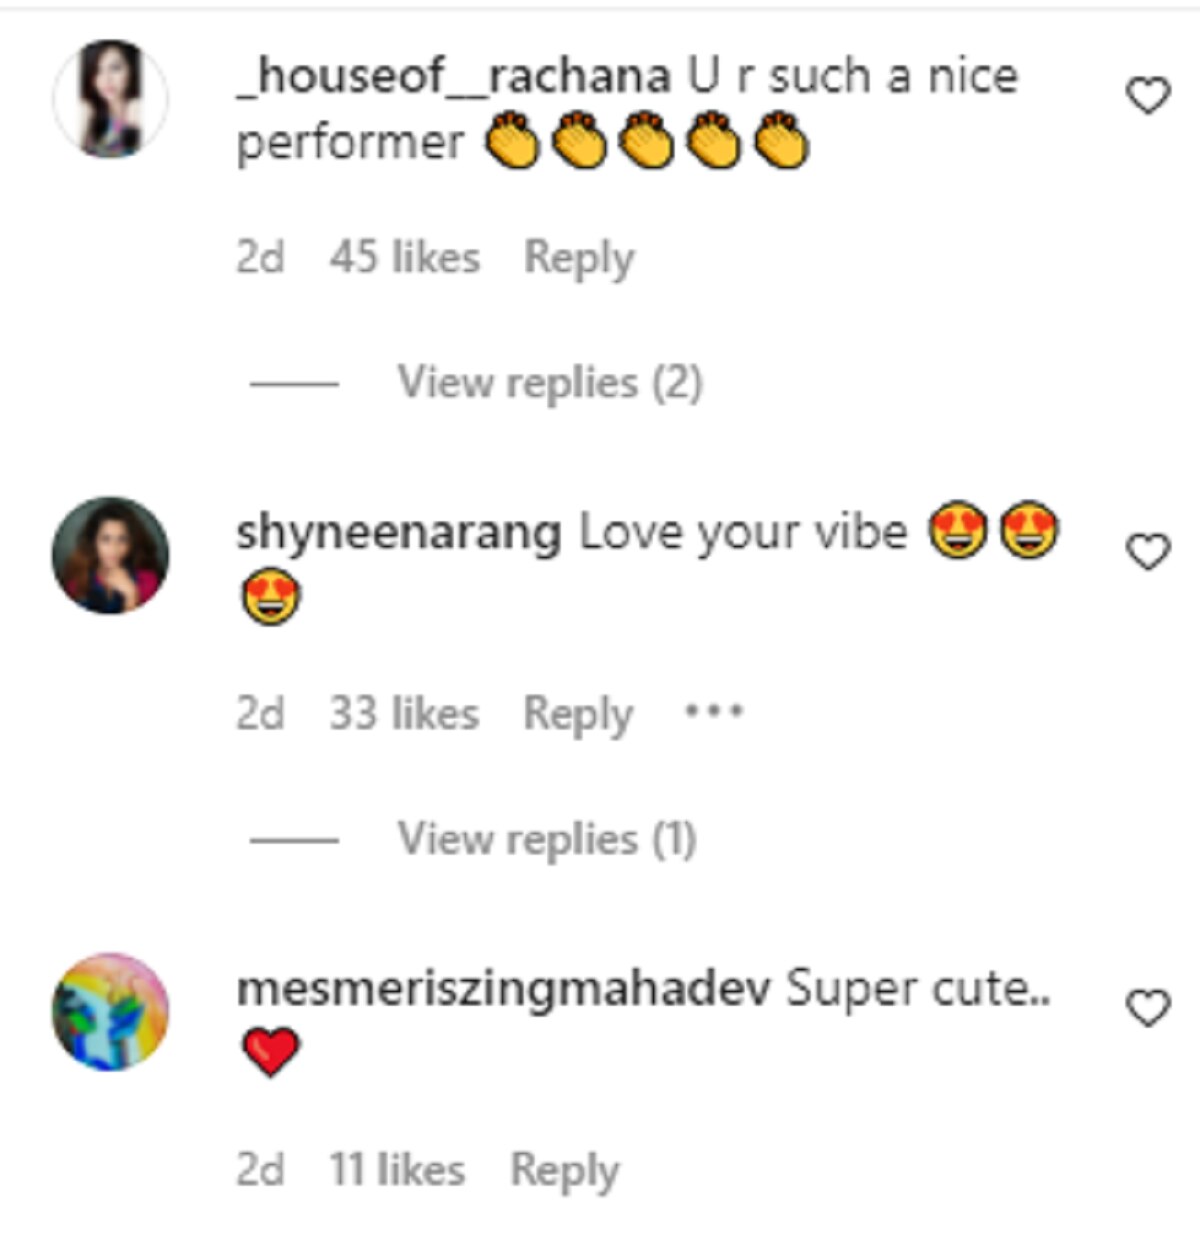Viewport: 1200px width, 1240px height.
Task: Like the shyneenarang comment
Action: click(x=1148, y=552)
